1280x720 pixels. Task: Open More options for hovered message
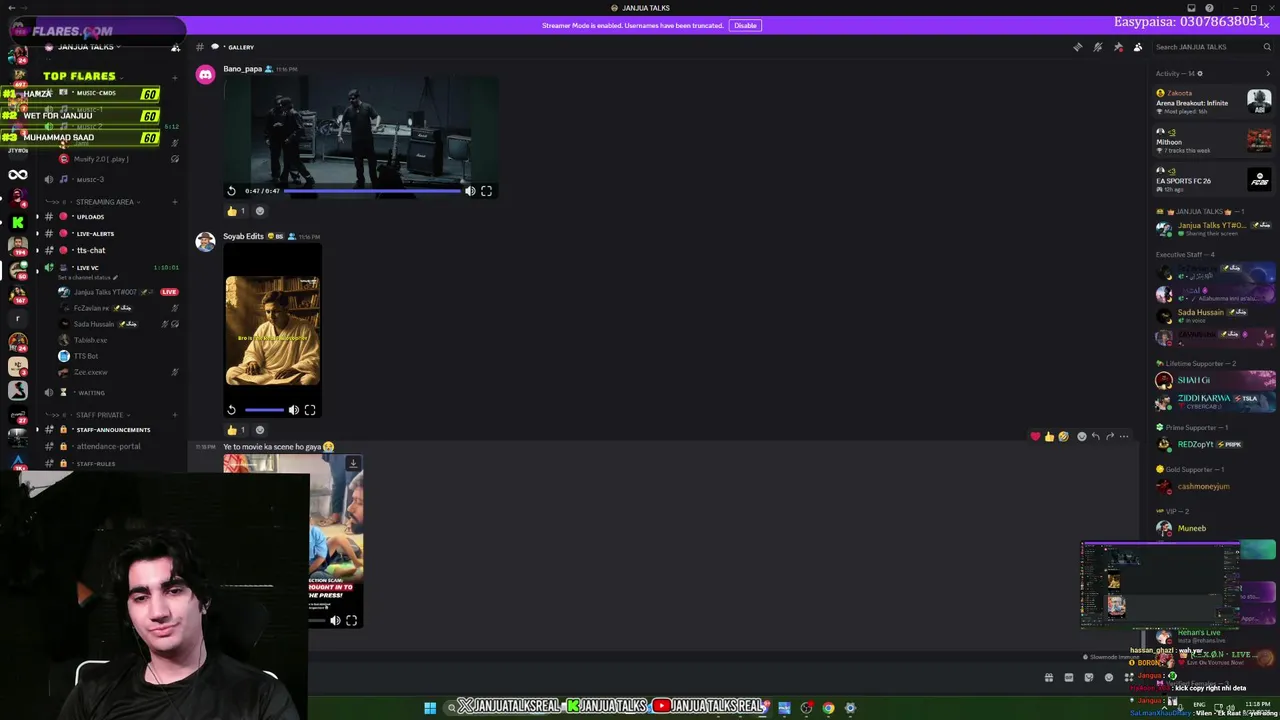coord(1124,437)
